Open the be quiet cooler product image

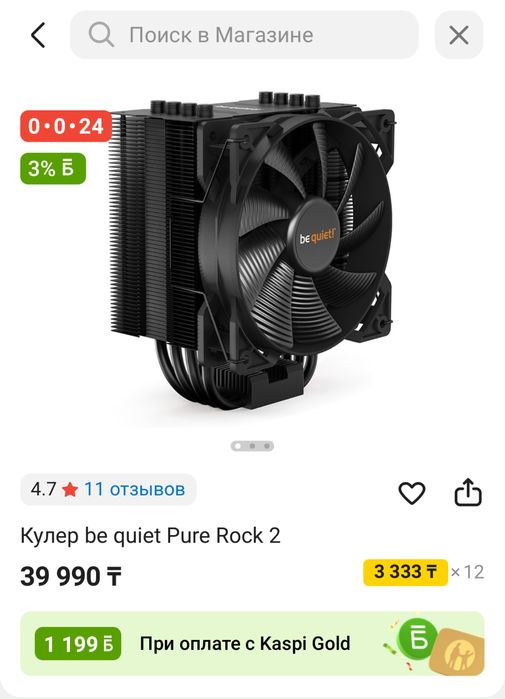point(252,251)
